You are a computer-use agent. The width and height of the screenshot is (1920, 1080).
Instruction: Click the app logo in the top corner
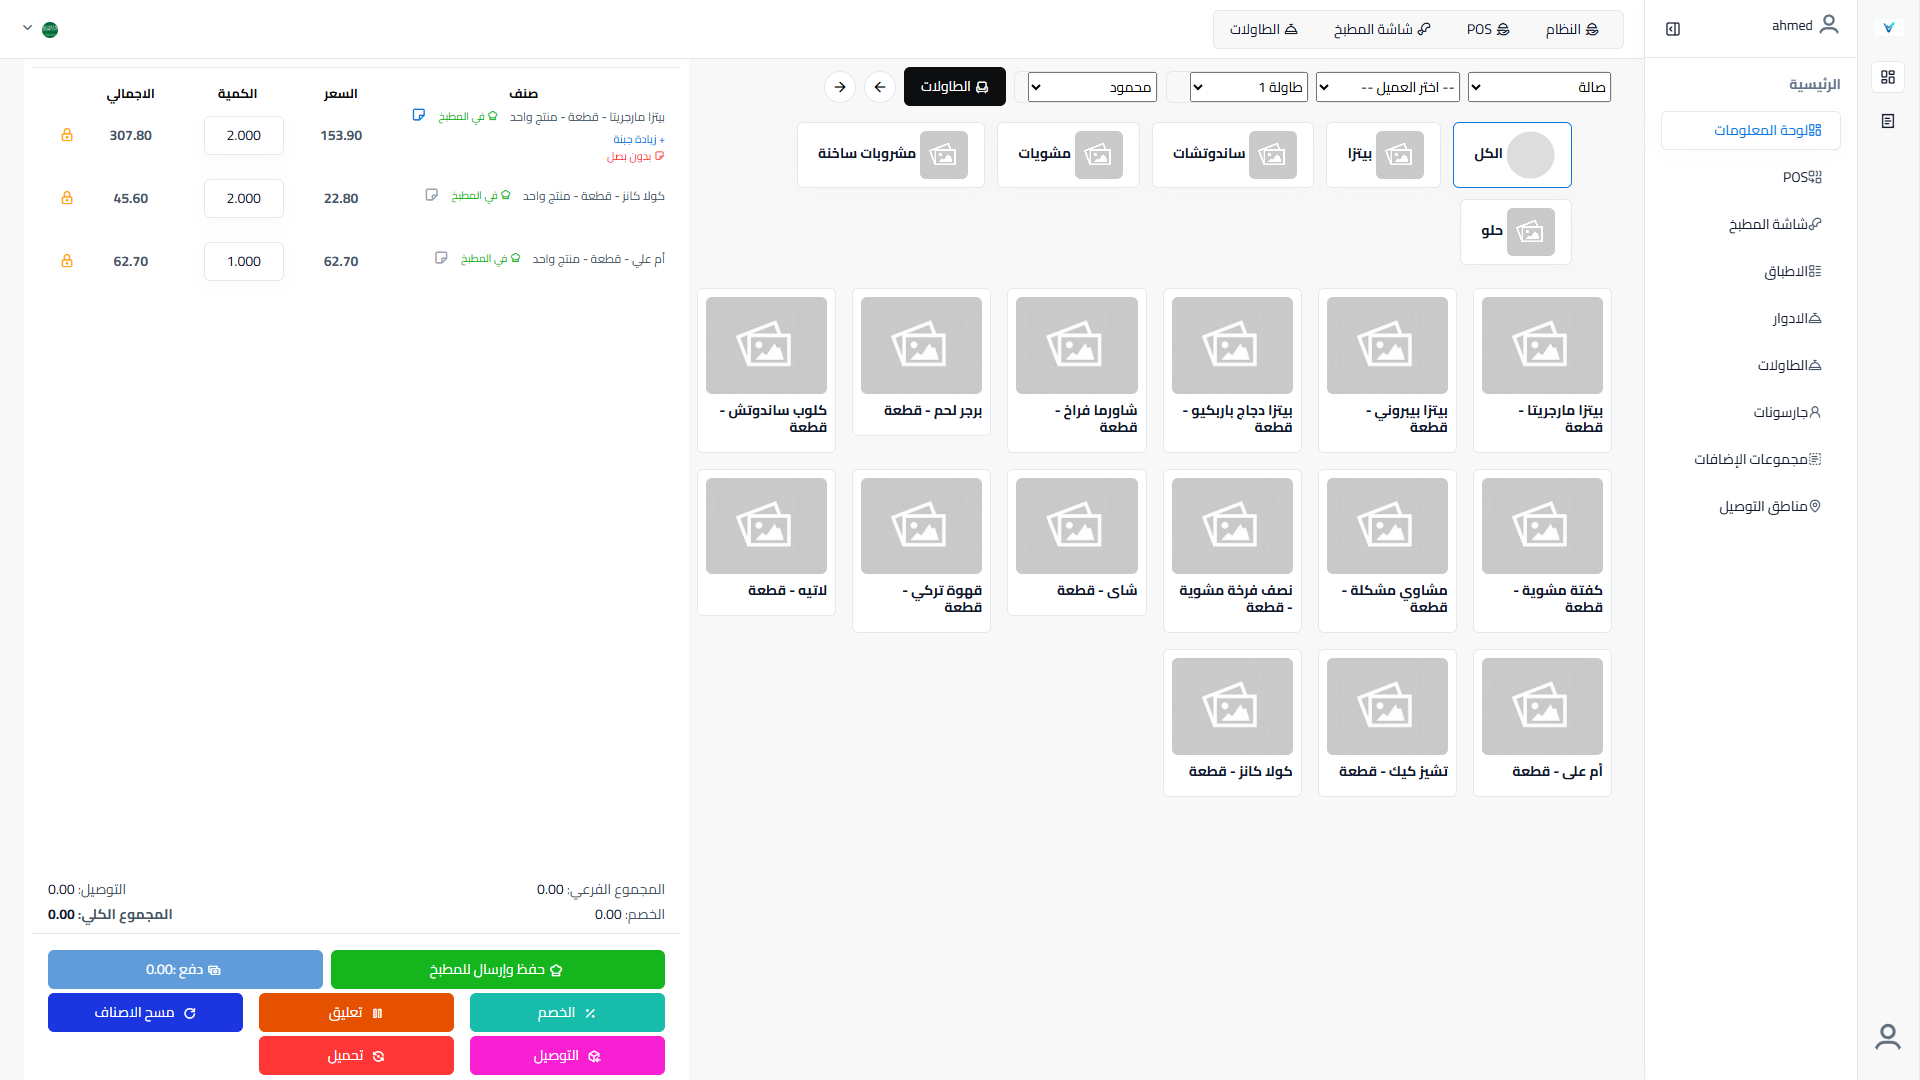(1888, 28)
